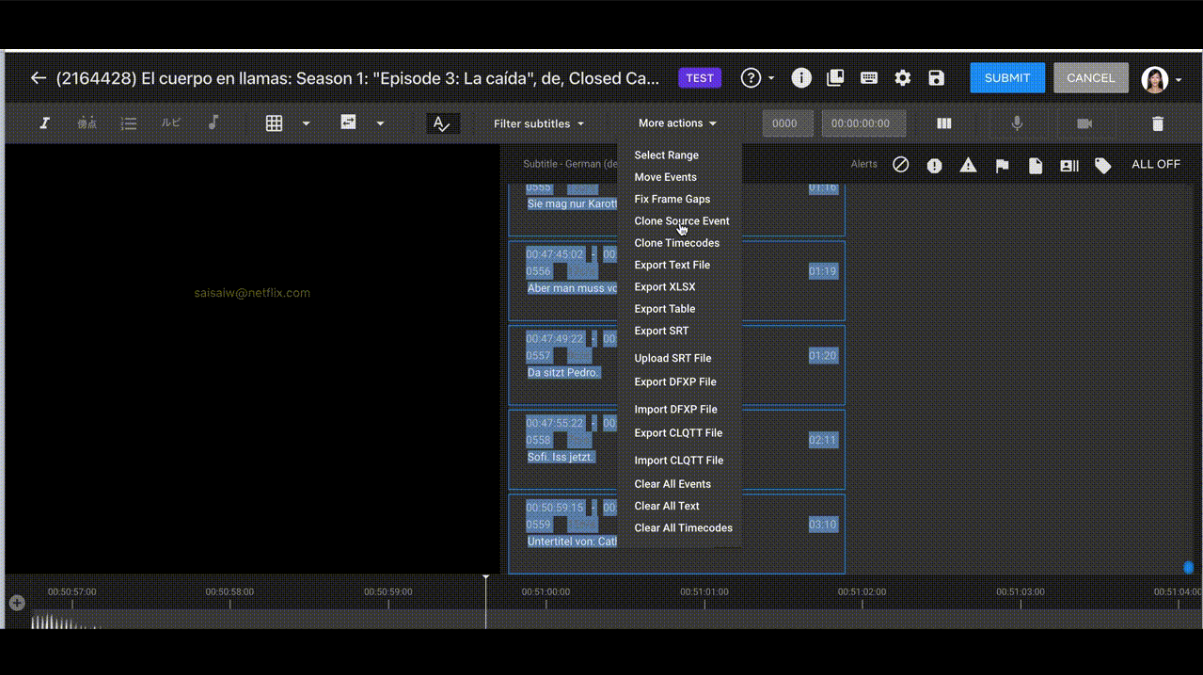Expand the Filter subtitles dropdown

(538, 124)
